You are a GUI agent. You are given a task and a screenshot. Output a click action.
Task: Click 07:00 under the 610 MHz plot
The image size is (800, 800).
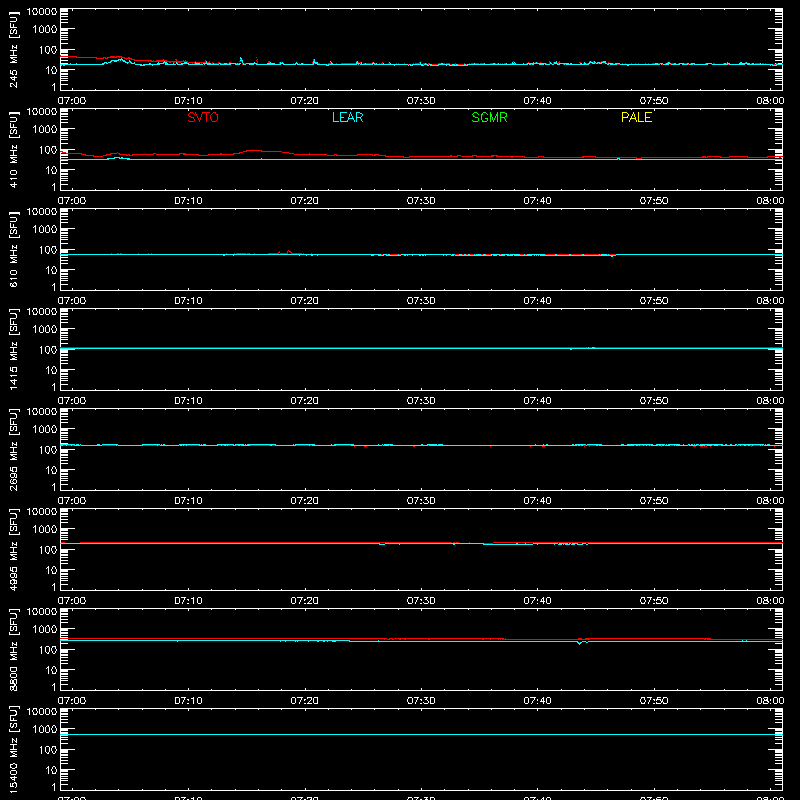72,301
